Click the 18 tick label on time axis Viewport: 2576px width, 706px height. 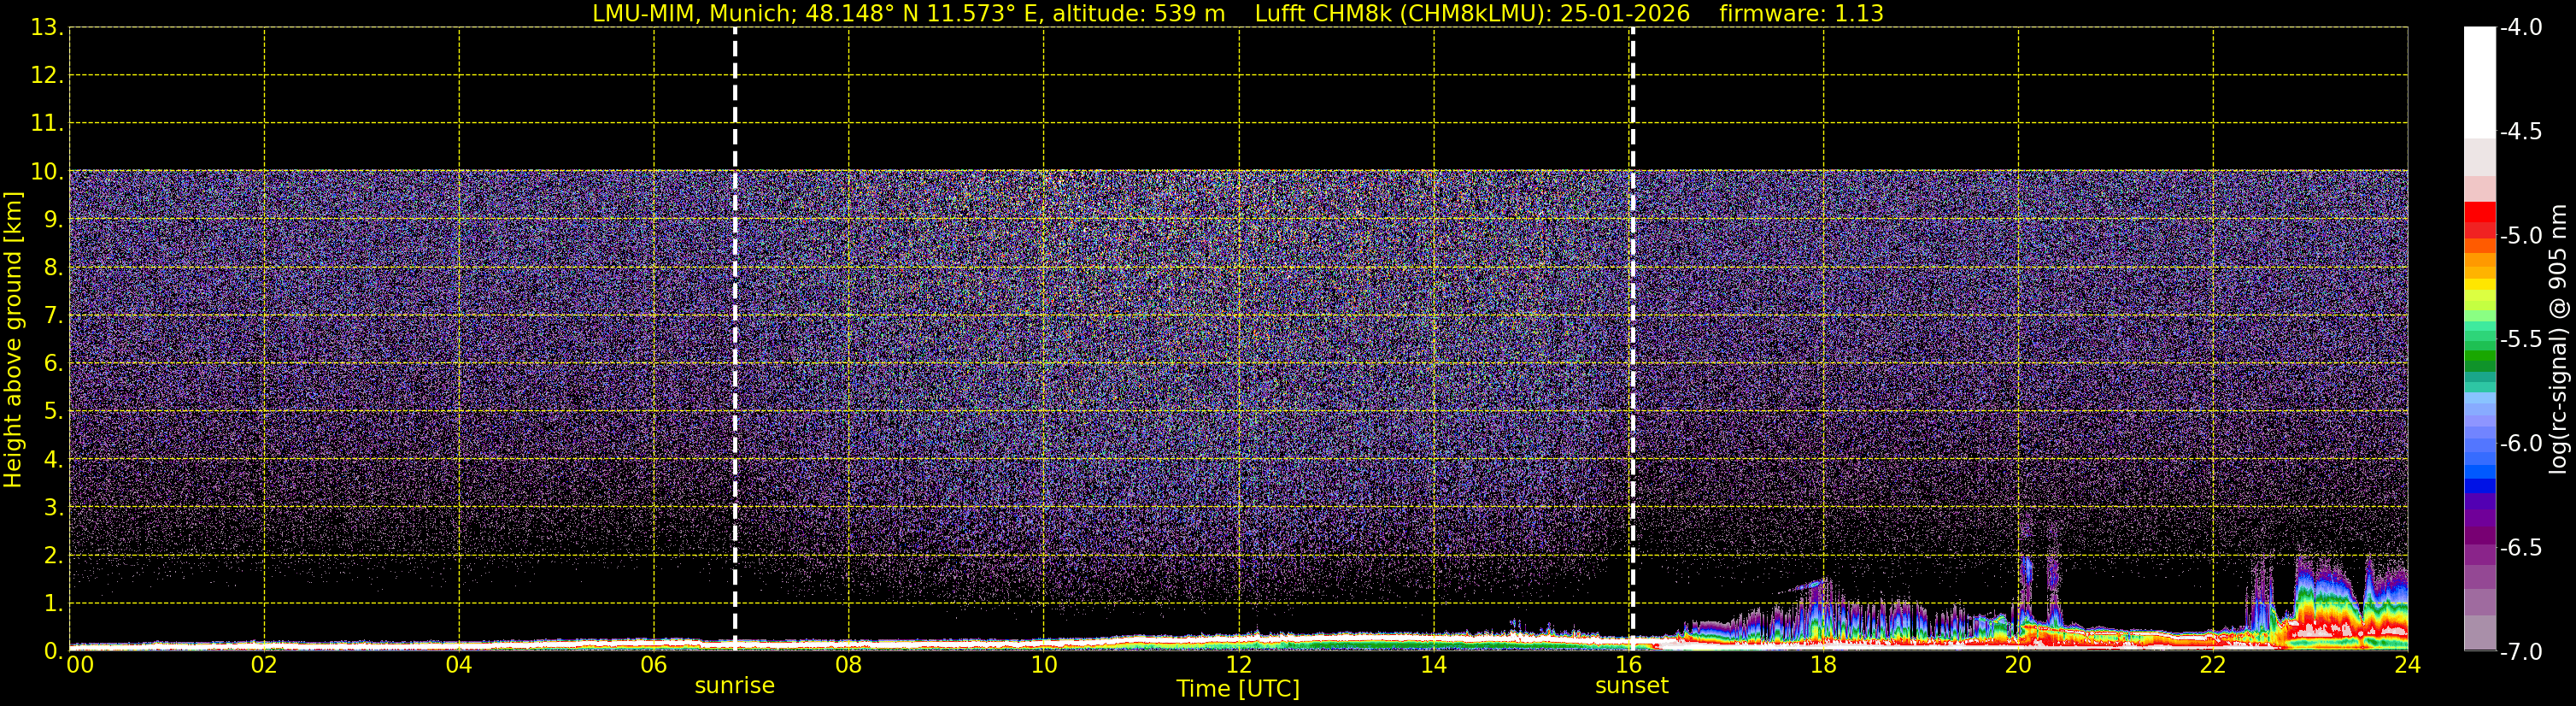[x=1822, y=665]
